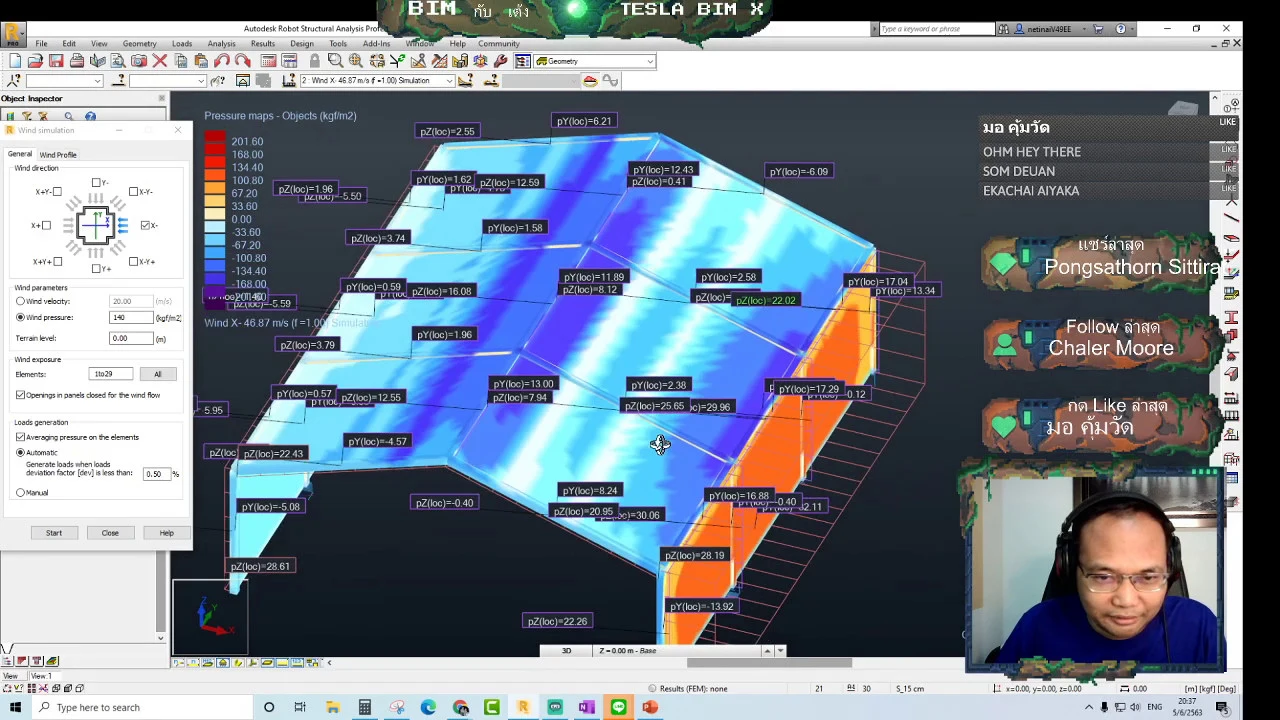
Task: Click the blue help icon in Object Inspector
Action: tap(90, 117)
